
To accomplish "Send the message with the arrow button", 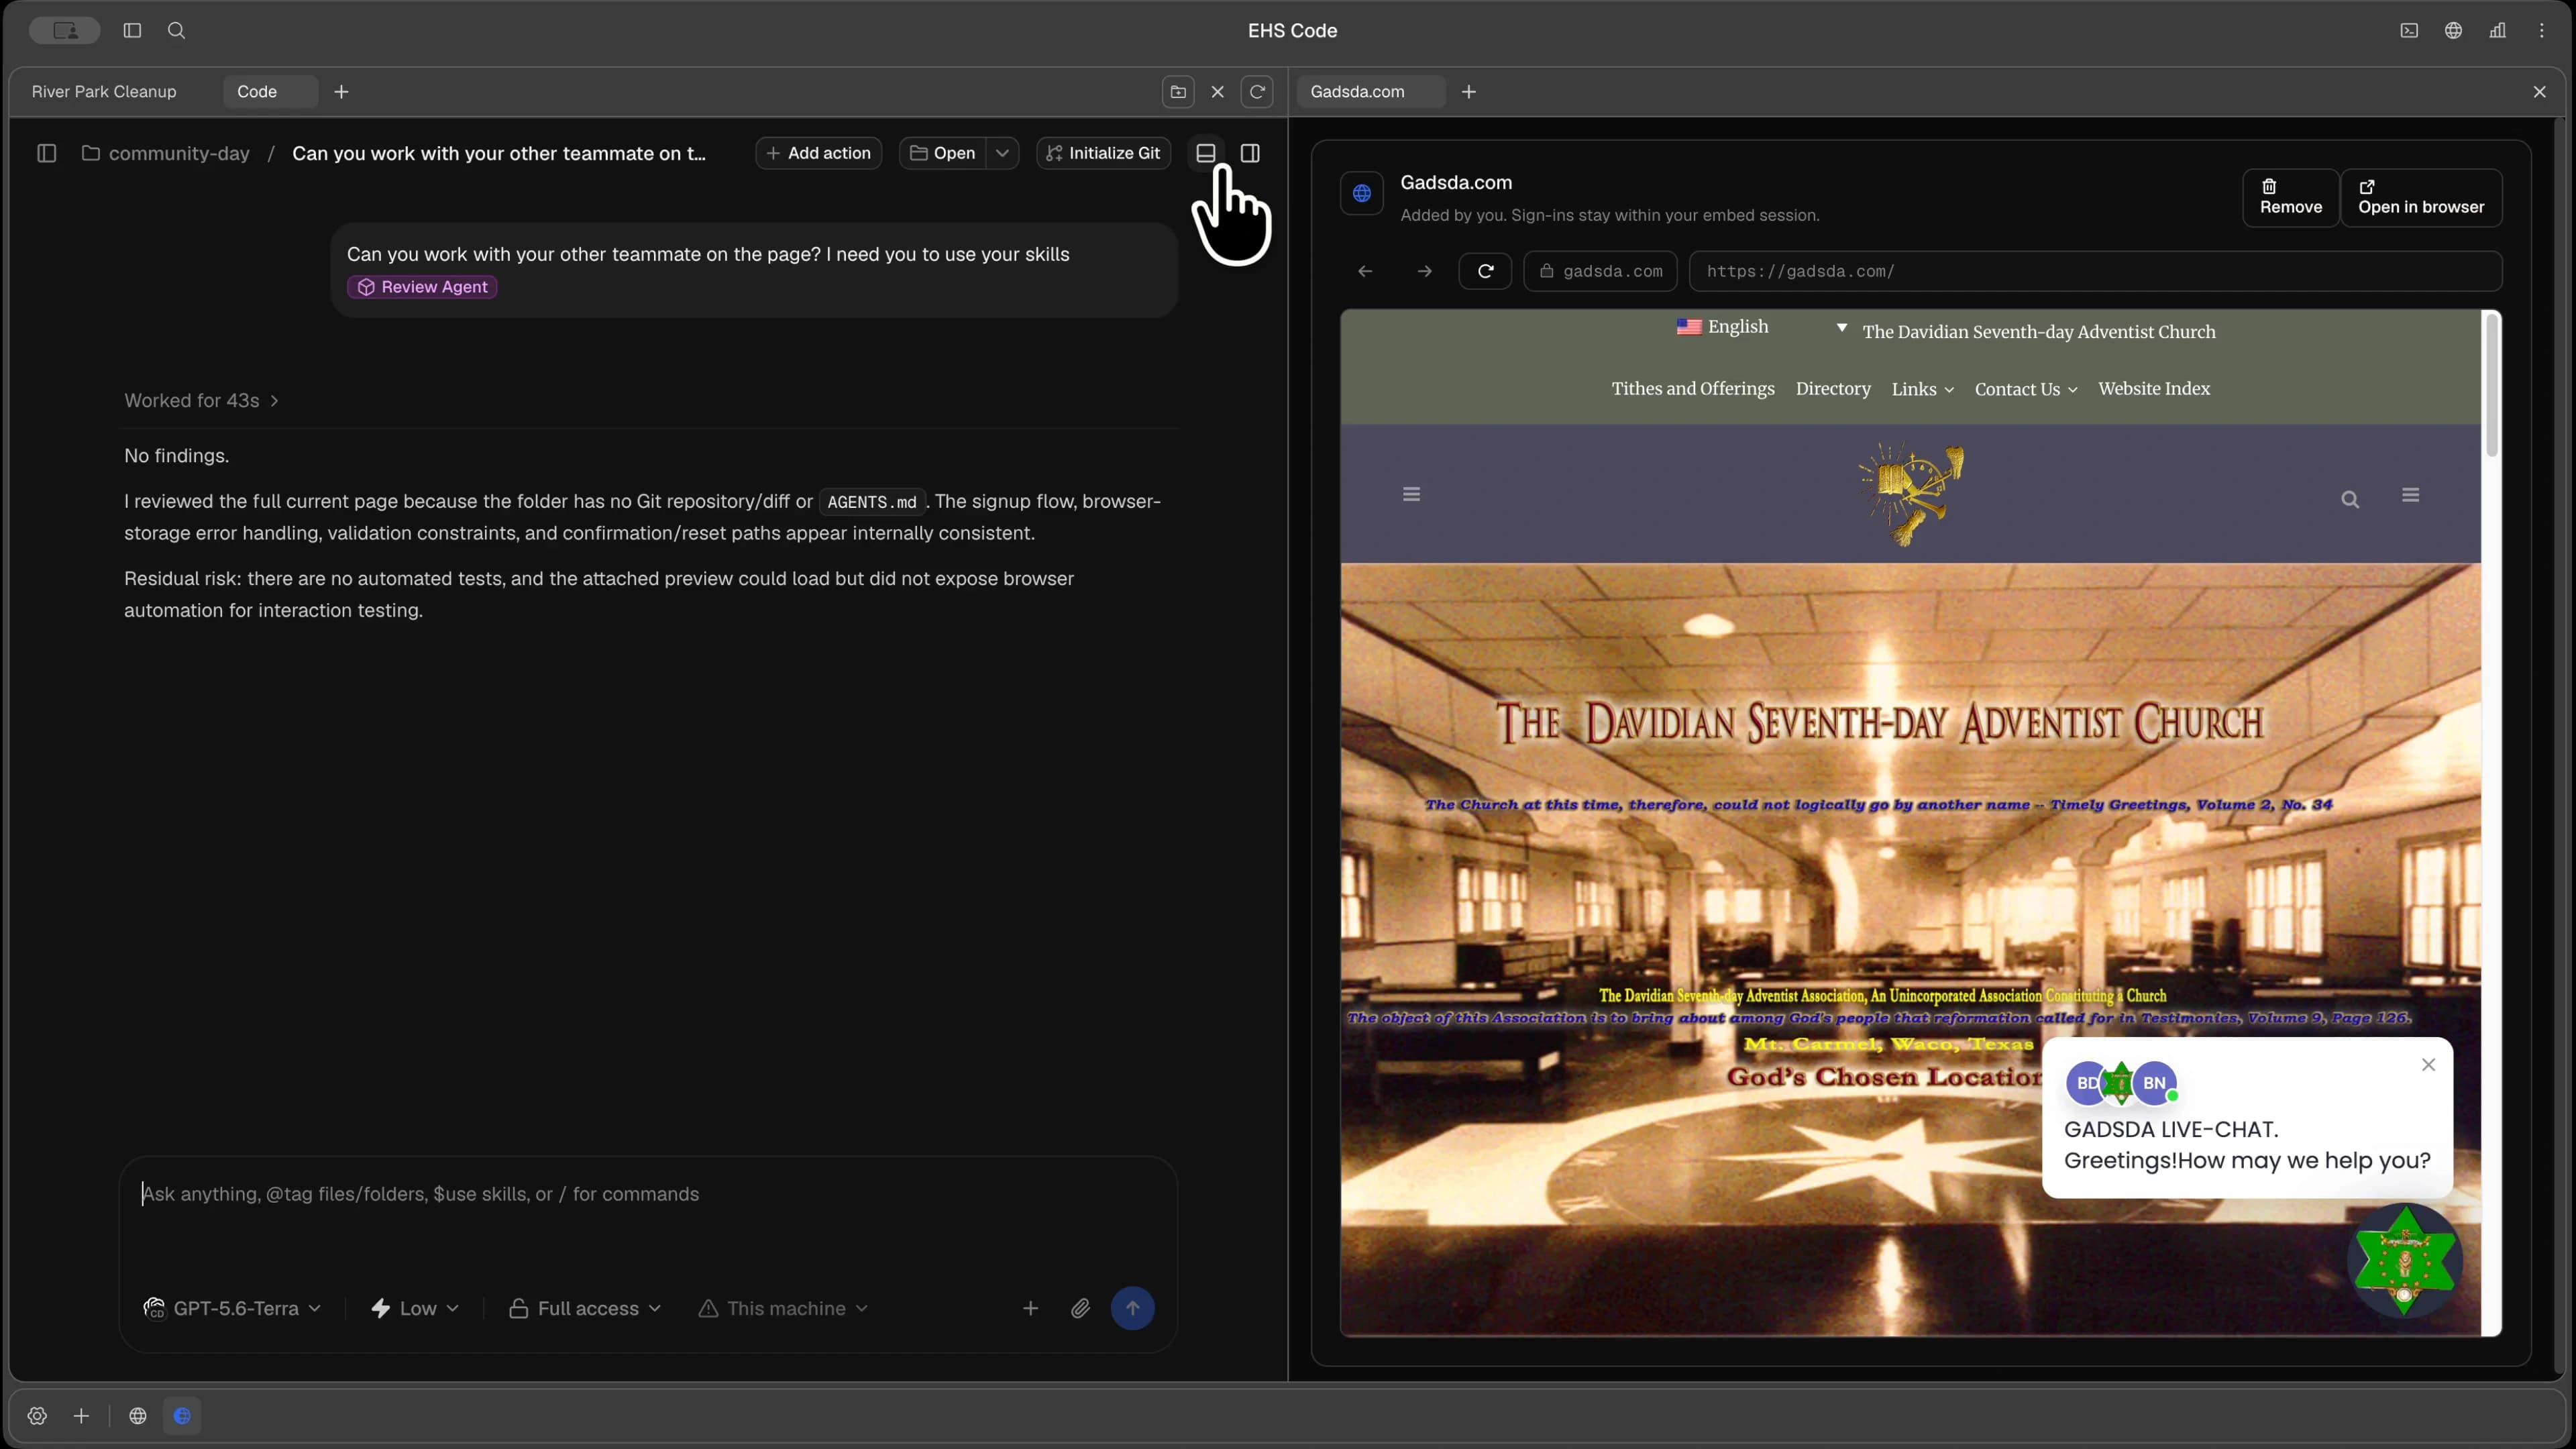I will 1132,1308.
